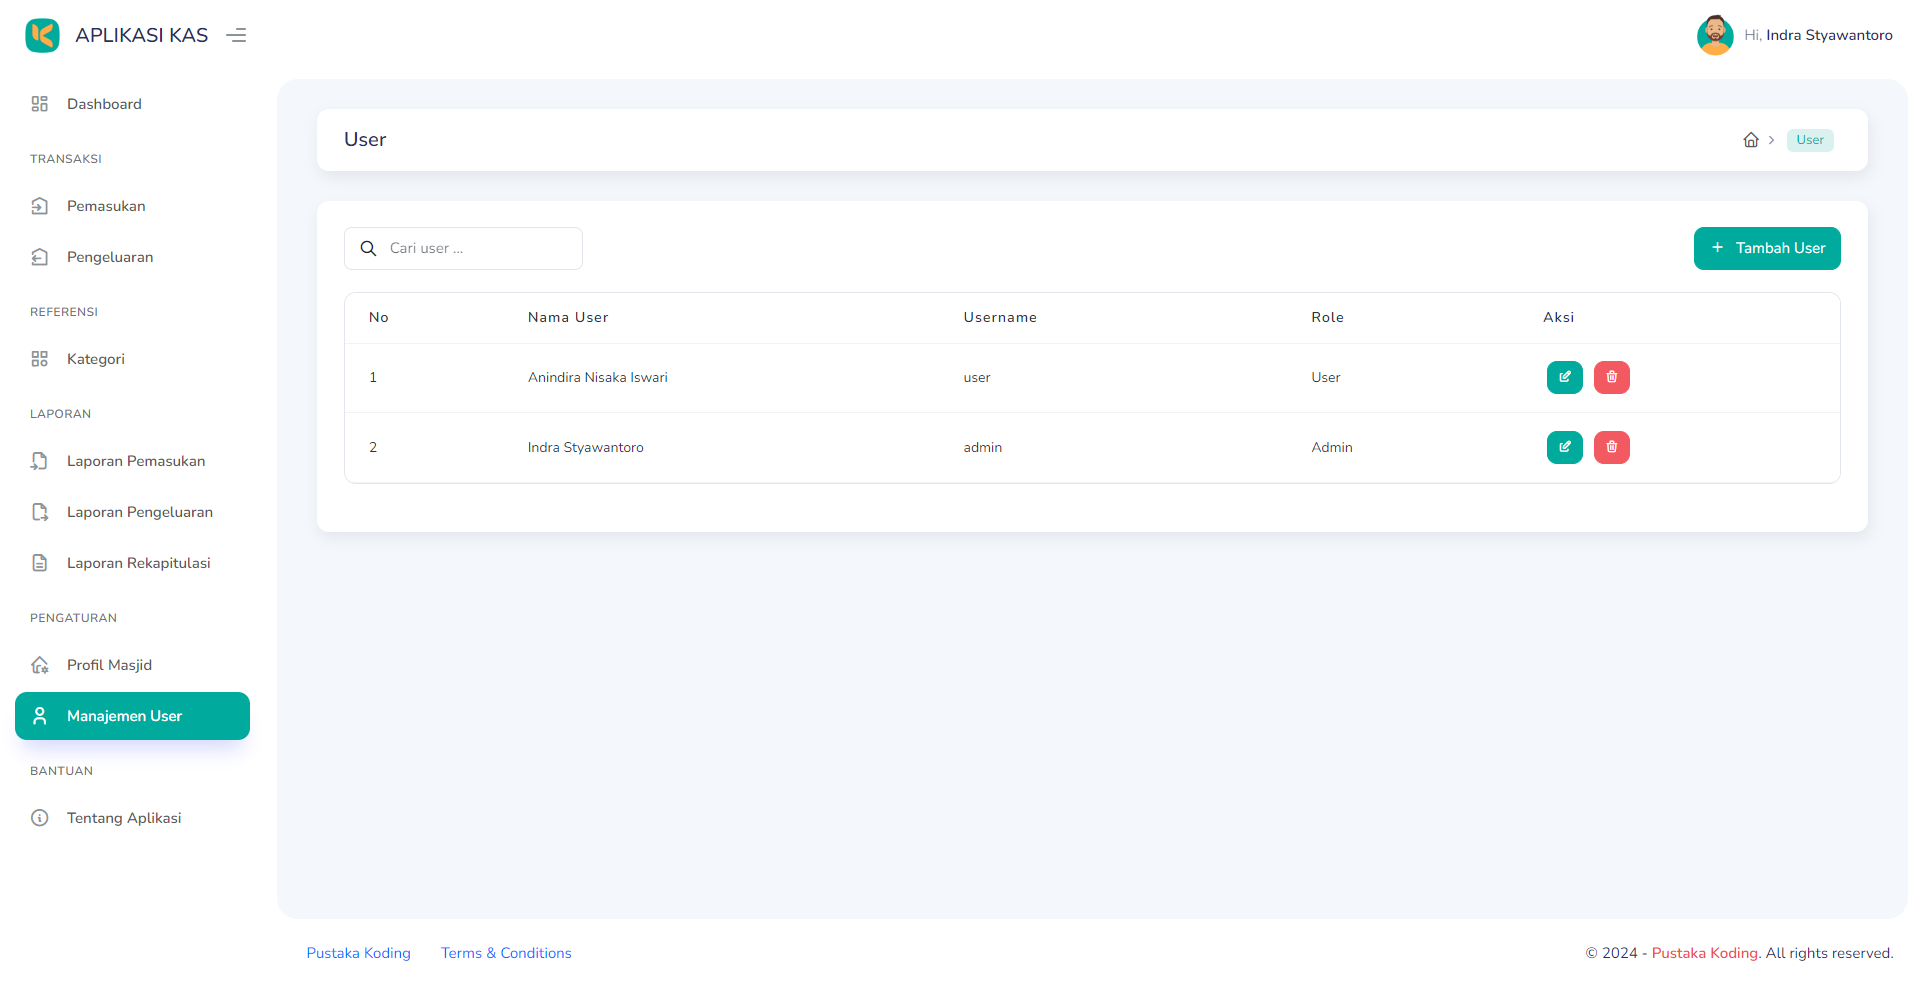Open the Laporan Rekapitulasi document icon
The image size is (1920, 987).
pyautogui.click(x=40, y=563)
